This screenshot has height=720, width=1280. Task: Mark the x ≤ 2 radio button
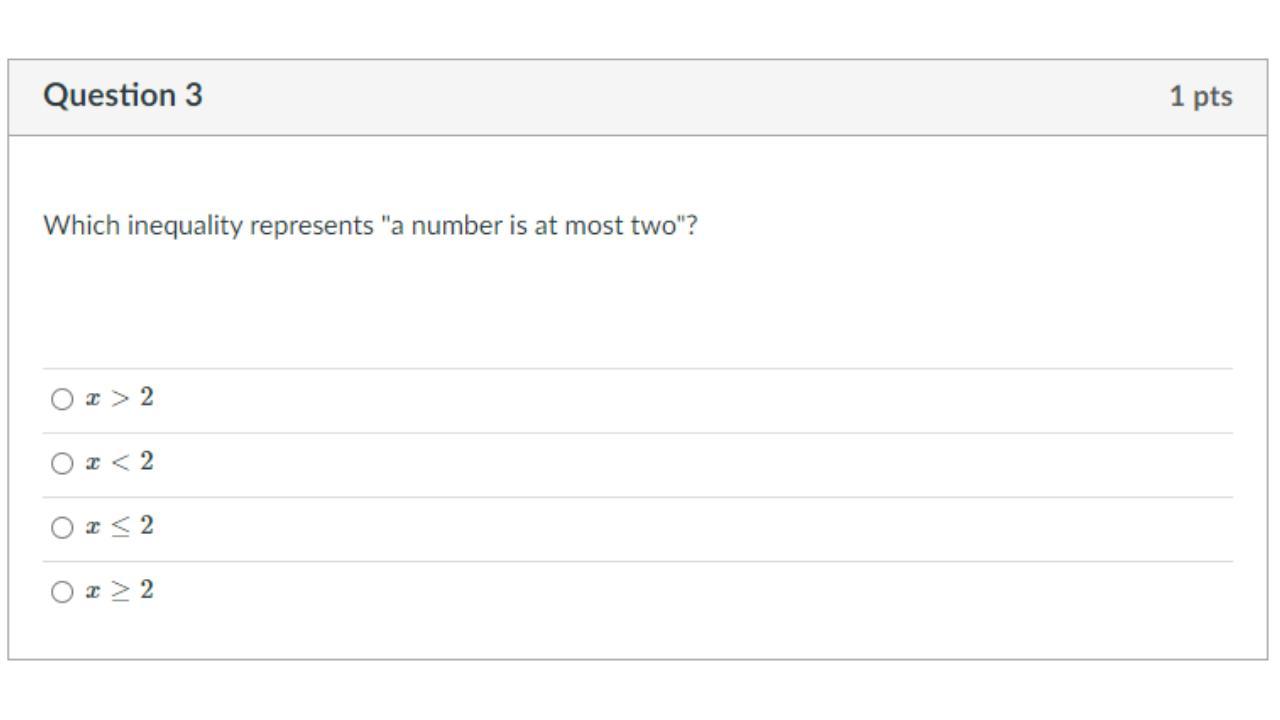coord(62,527)
